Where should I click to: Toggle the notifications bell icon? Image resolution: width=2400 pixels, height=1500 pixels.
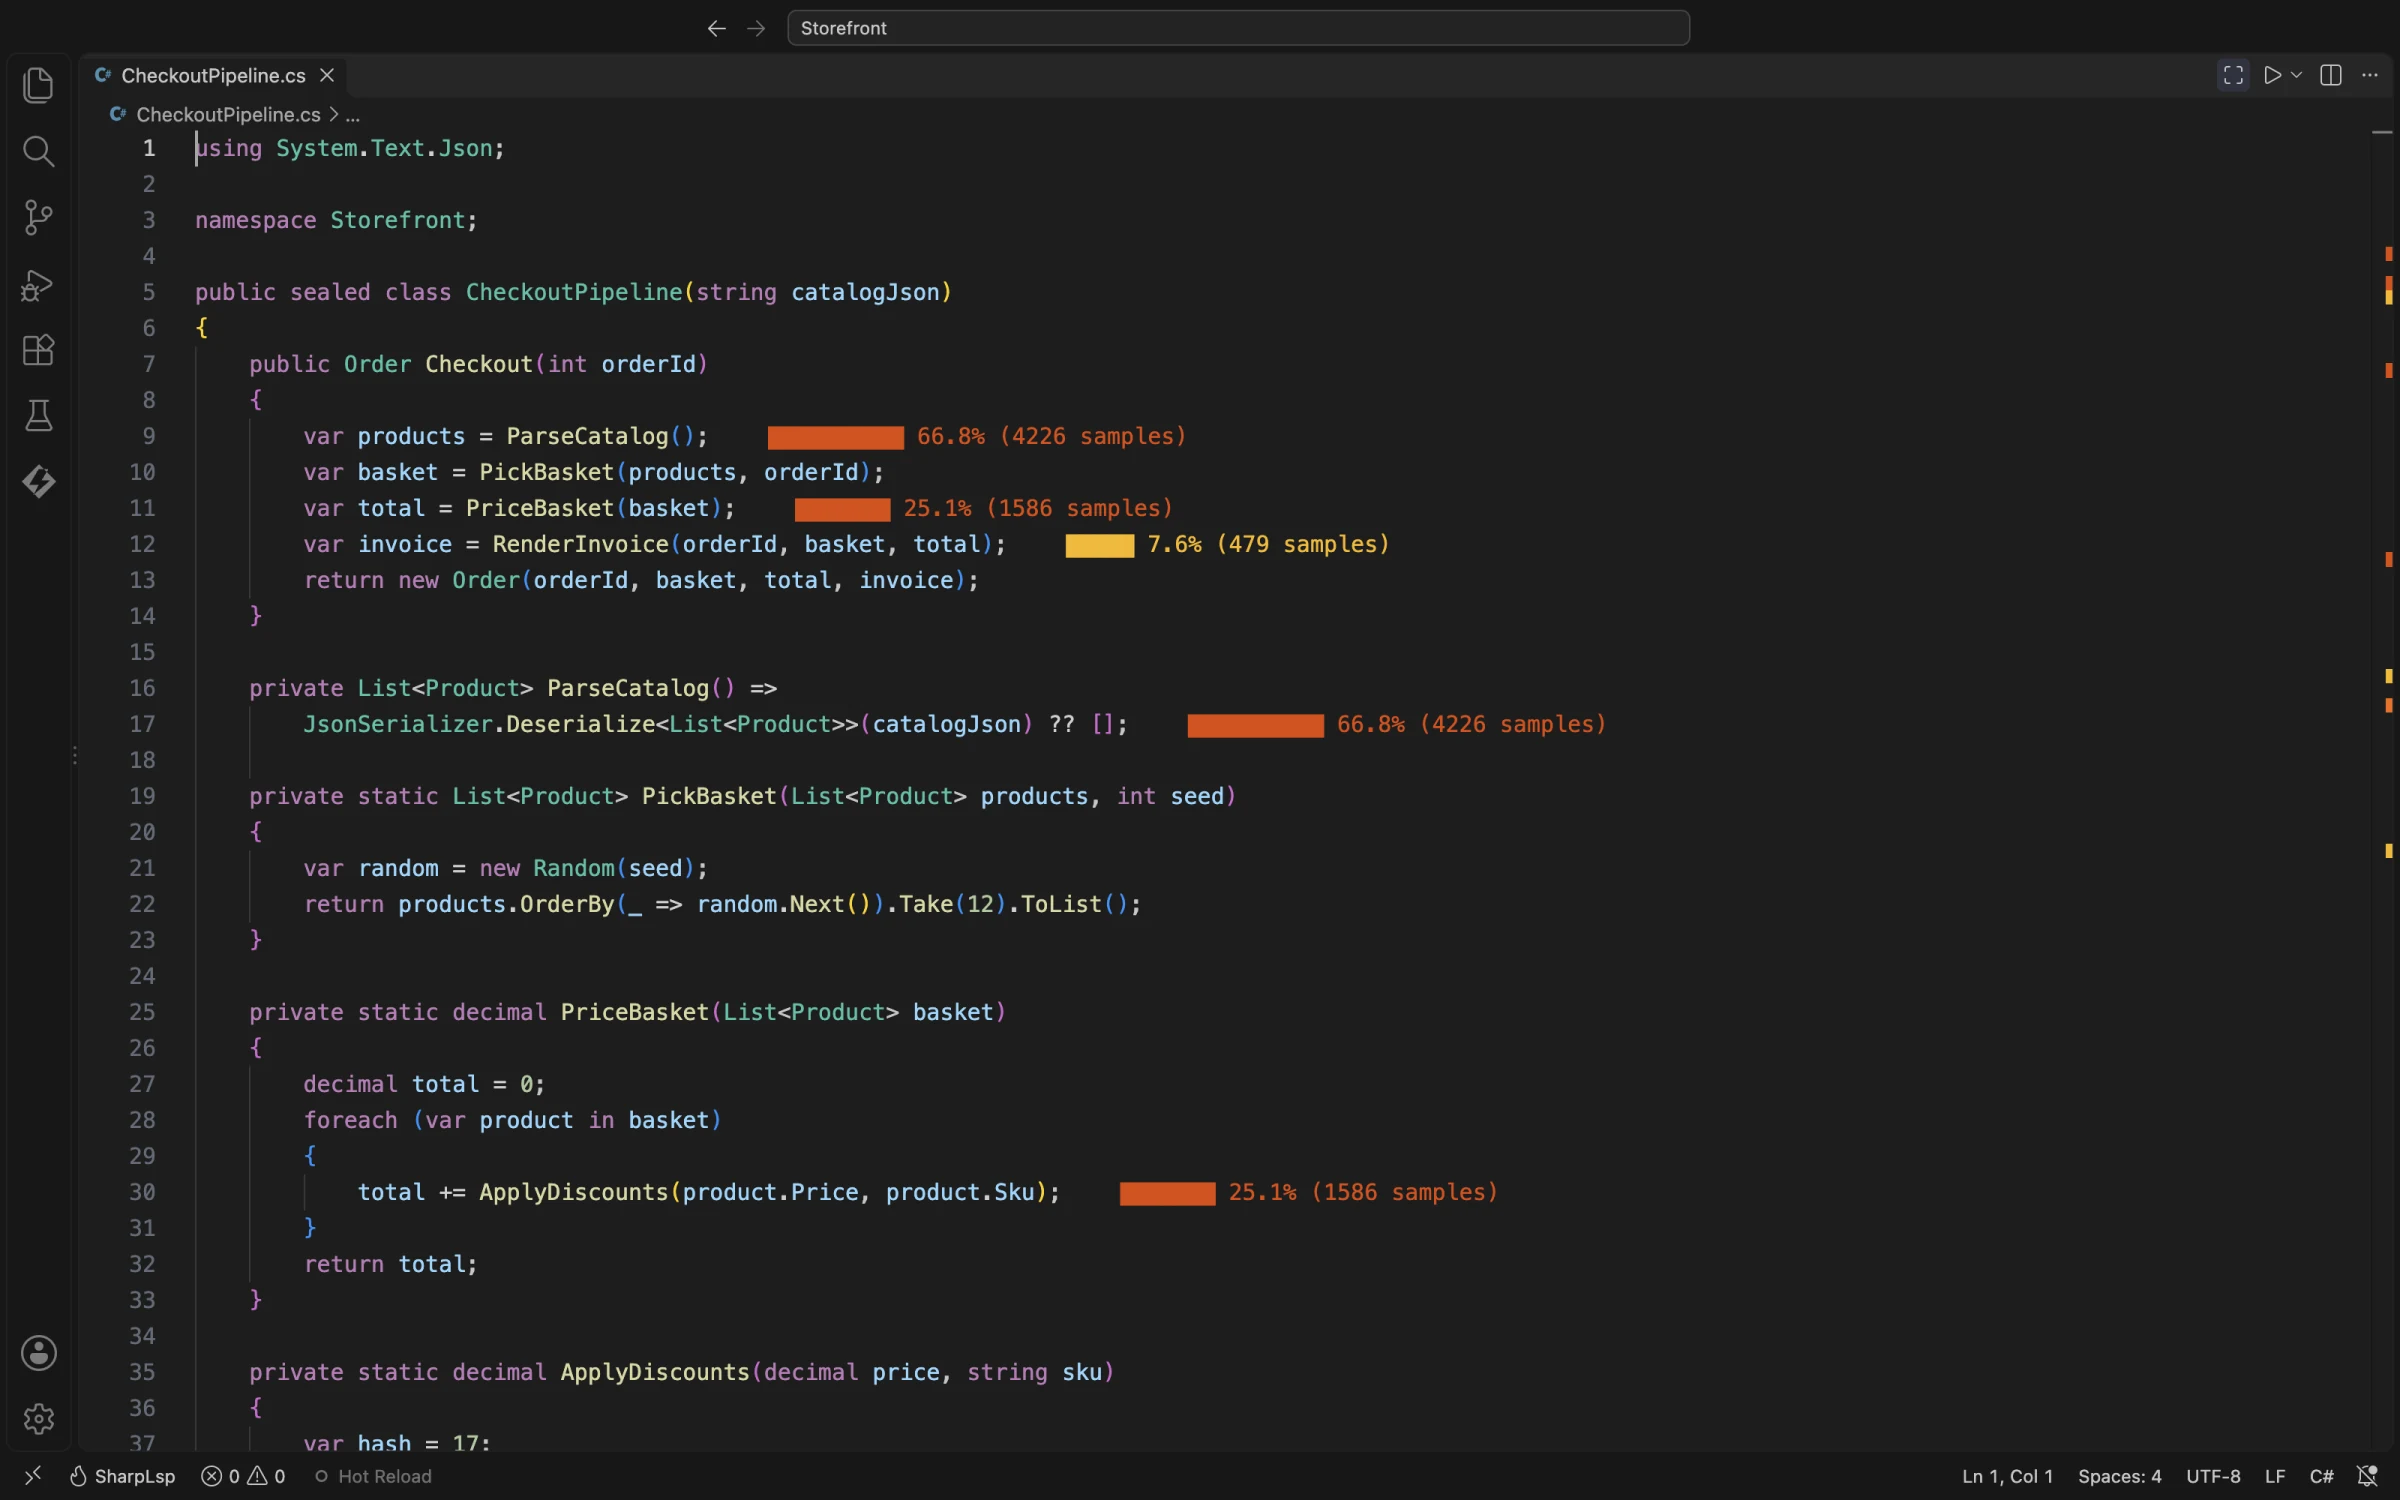tap(2367, 1476)
